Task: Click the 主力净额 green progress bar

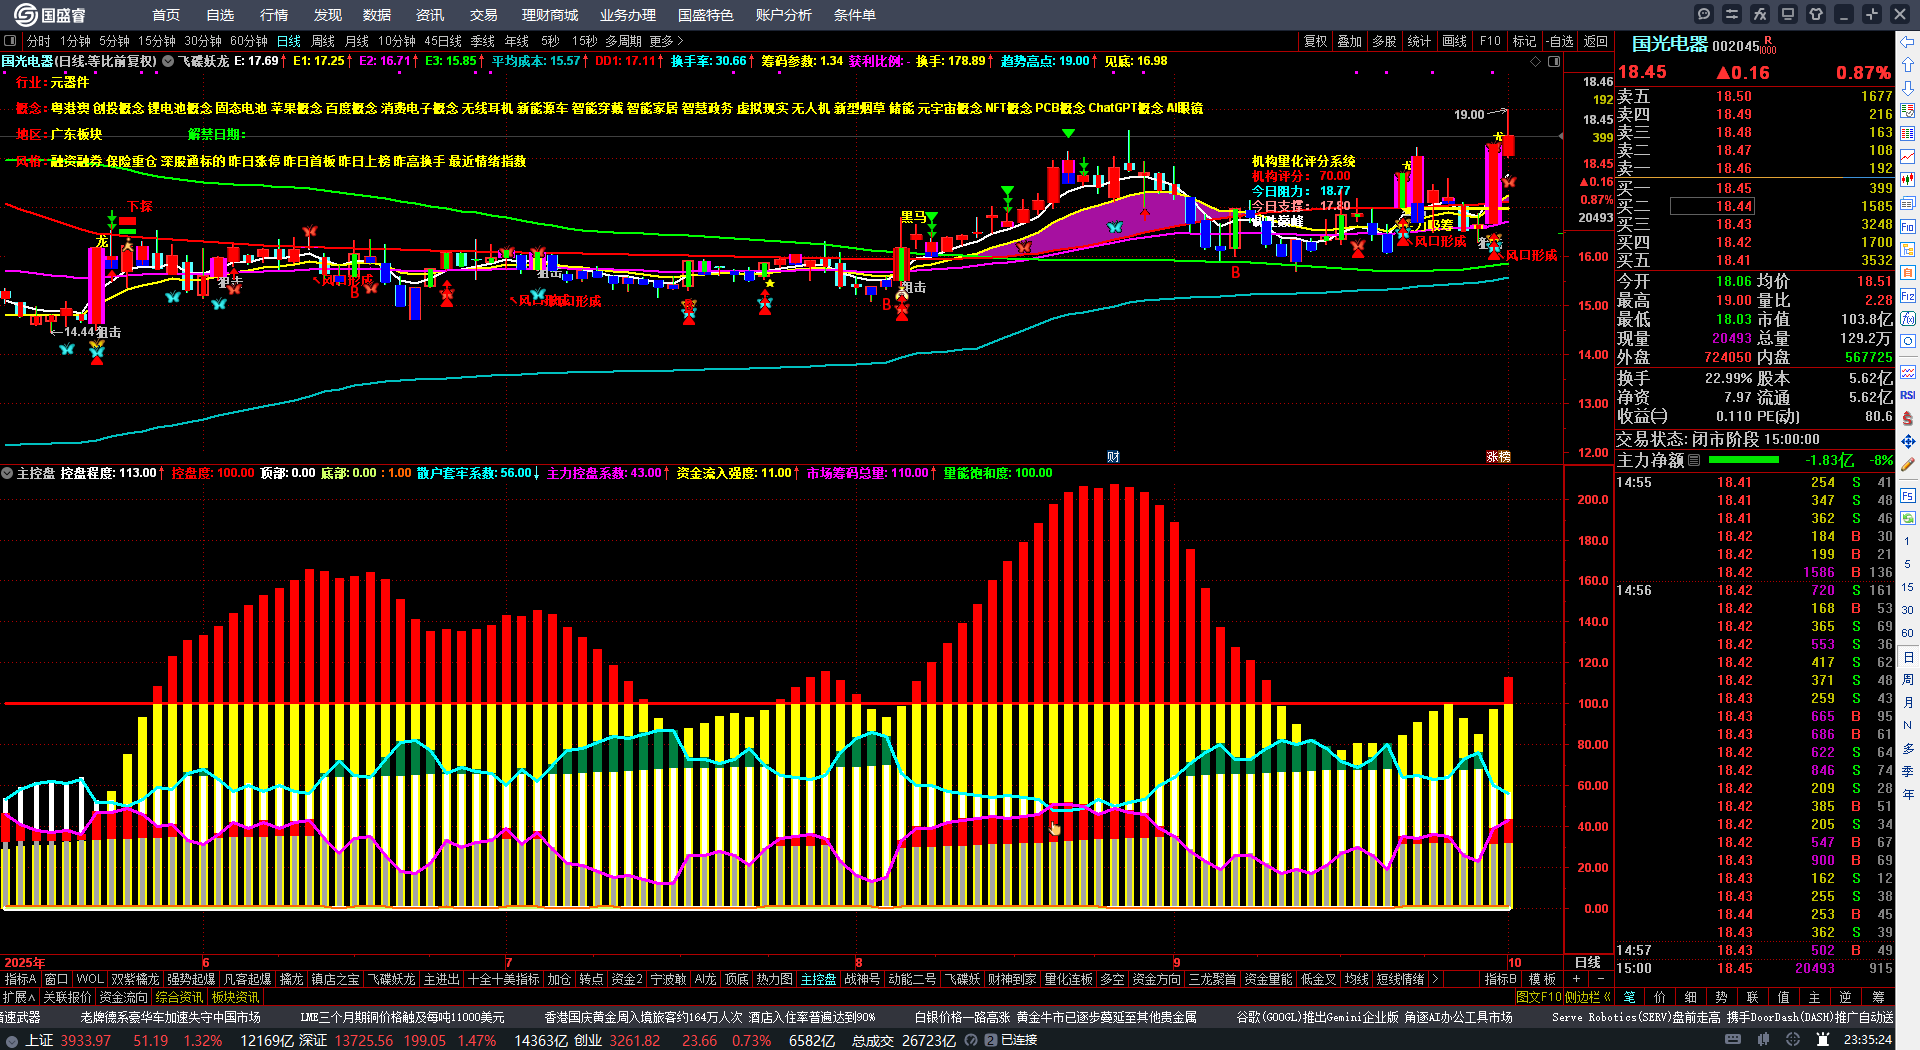Action: click(1744, 460)
